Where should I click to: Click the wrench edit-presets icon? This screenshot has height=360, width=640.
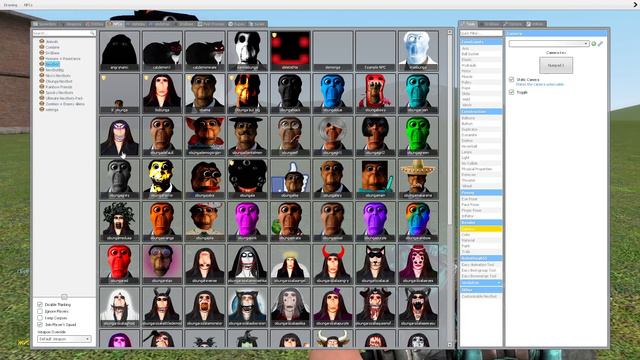[x=600, y=44]
